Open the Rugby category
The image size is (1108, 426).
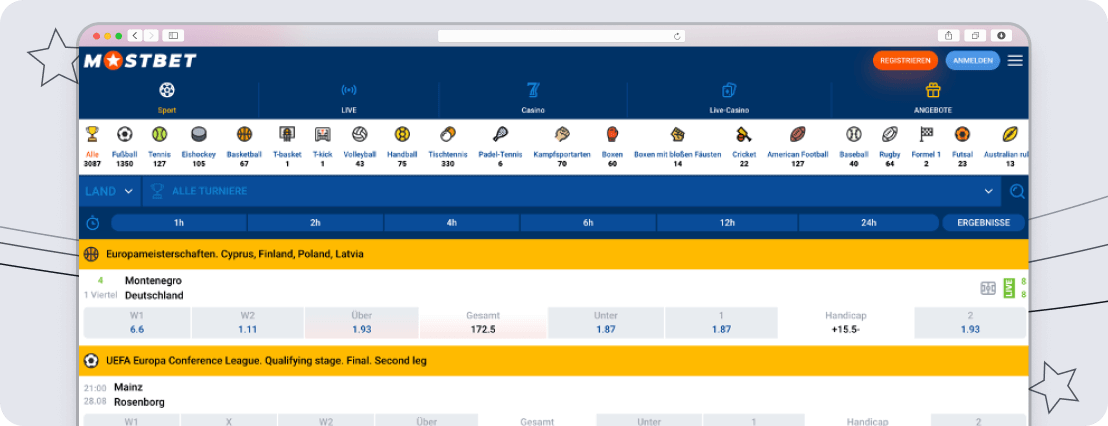pyautogui.click(x=890, y=147)
